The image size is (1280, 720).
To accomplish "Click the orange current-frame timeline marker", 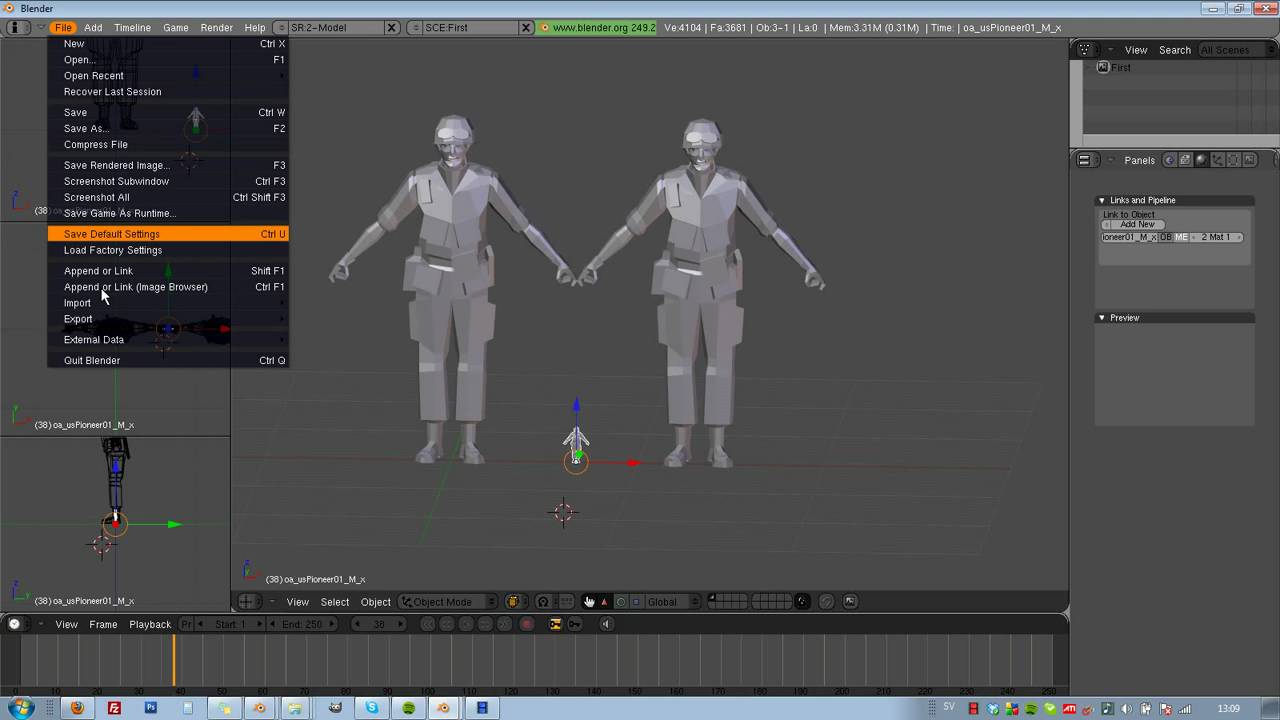I will point(174,660).
